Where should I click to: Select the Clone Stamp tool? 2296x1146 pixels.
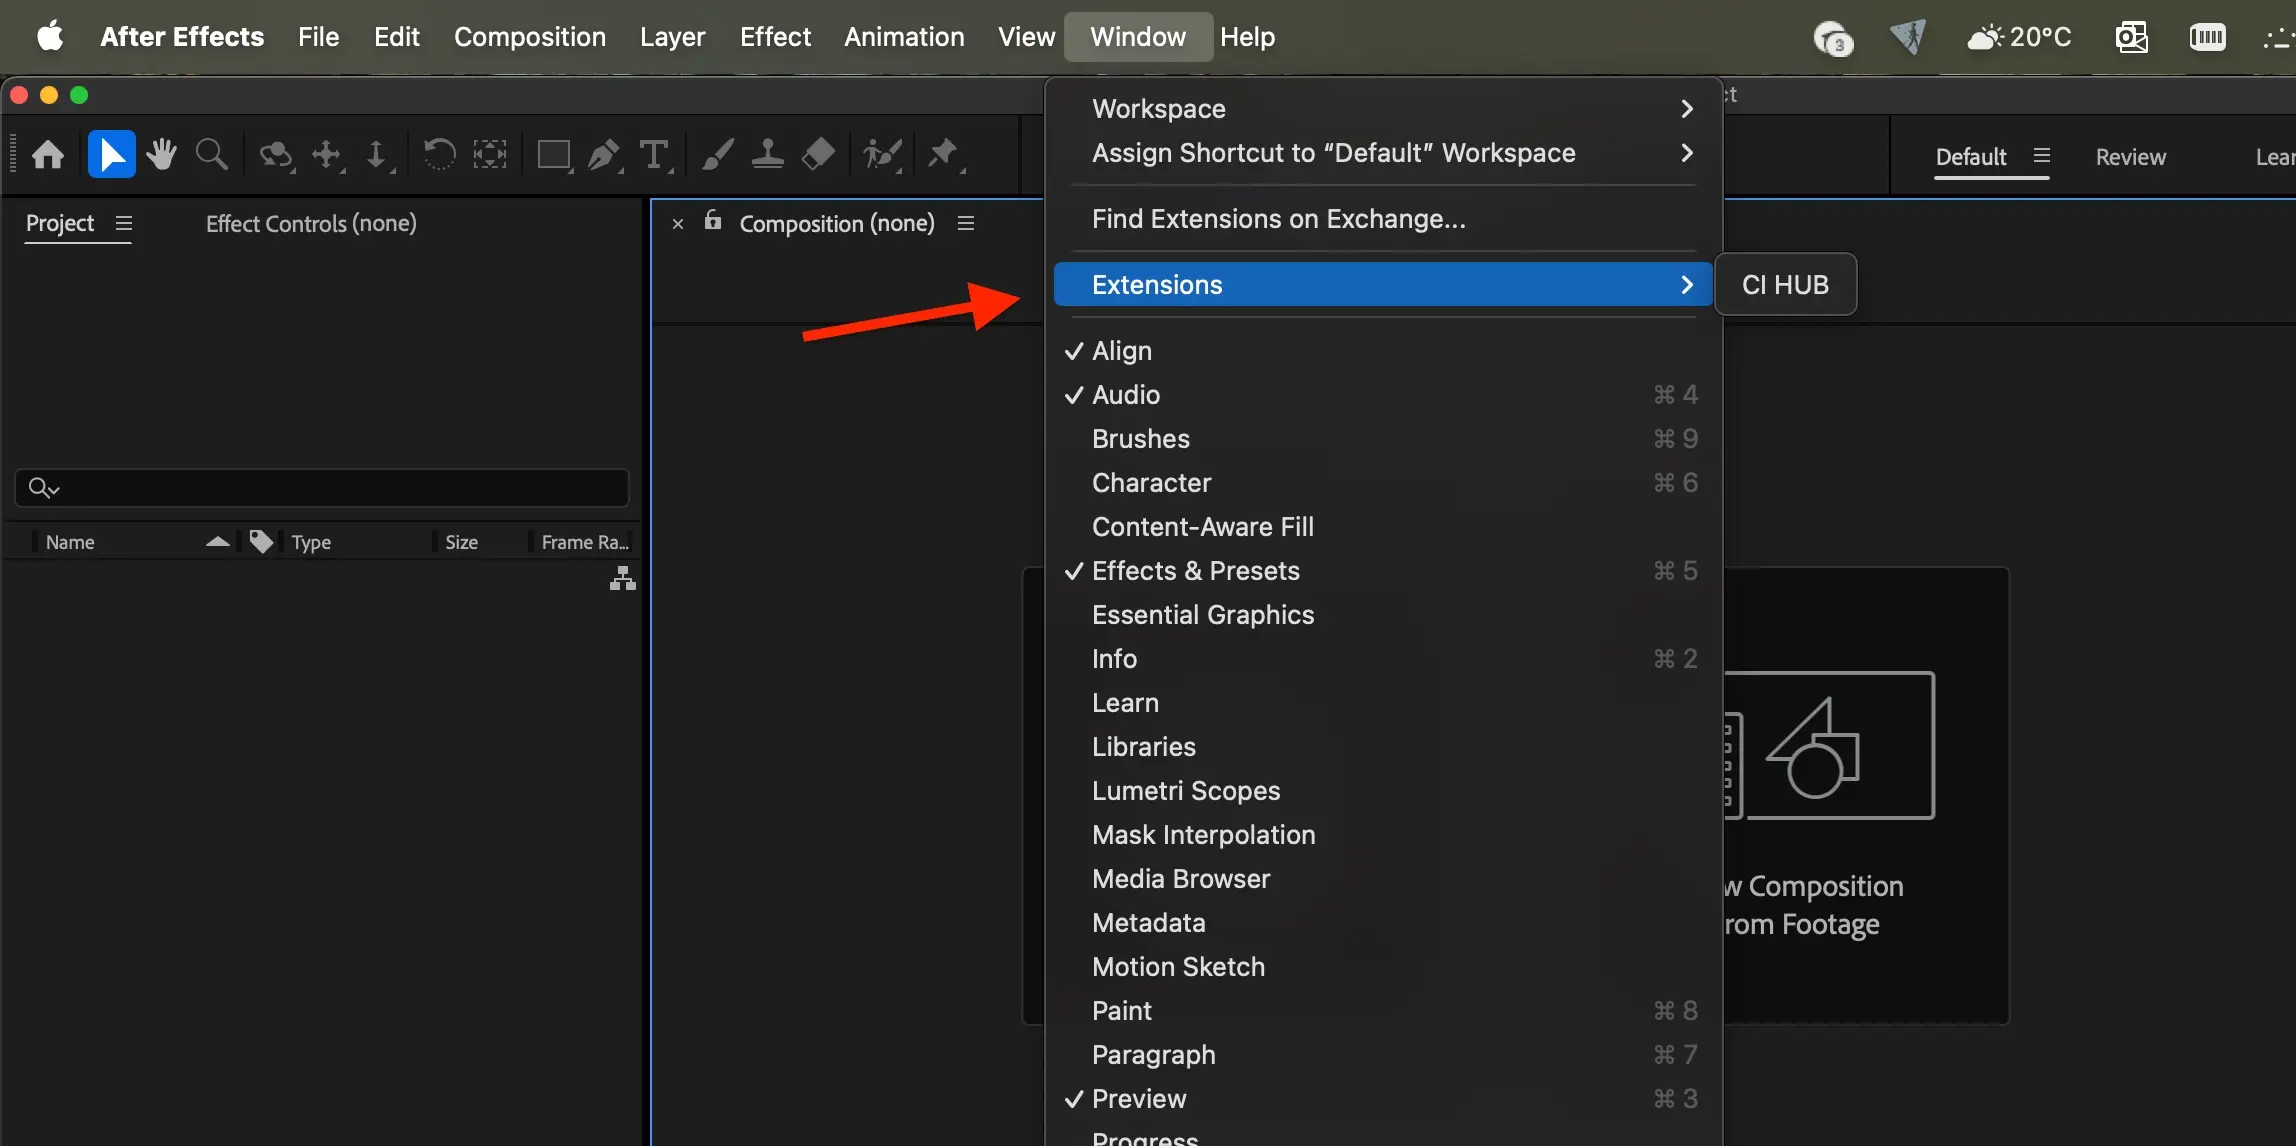[767, 155]
